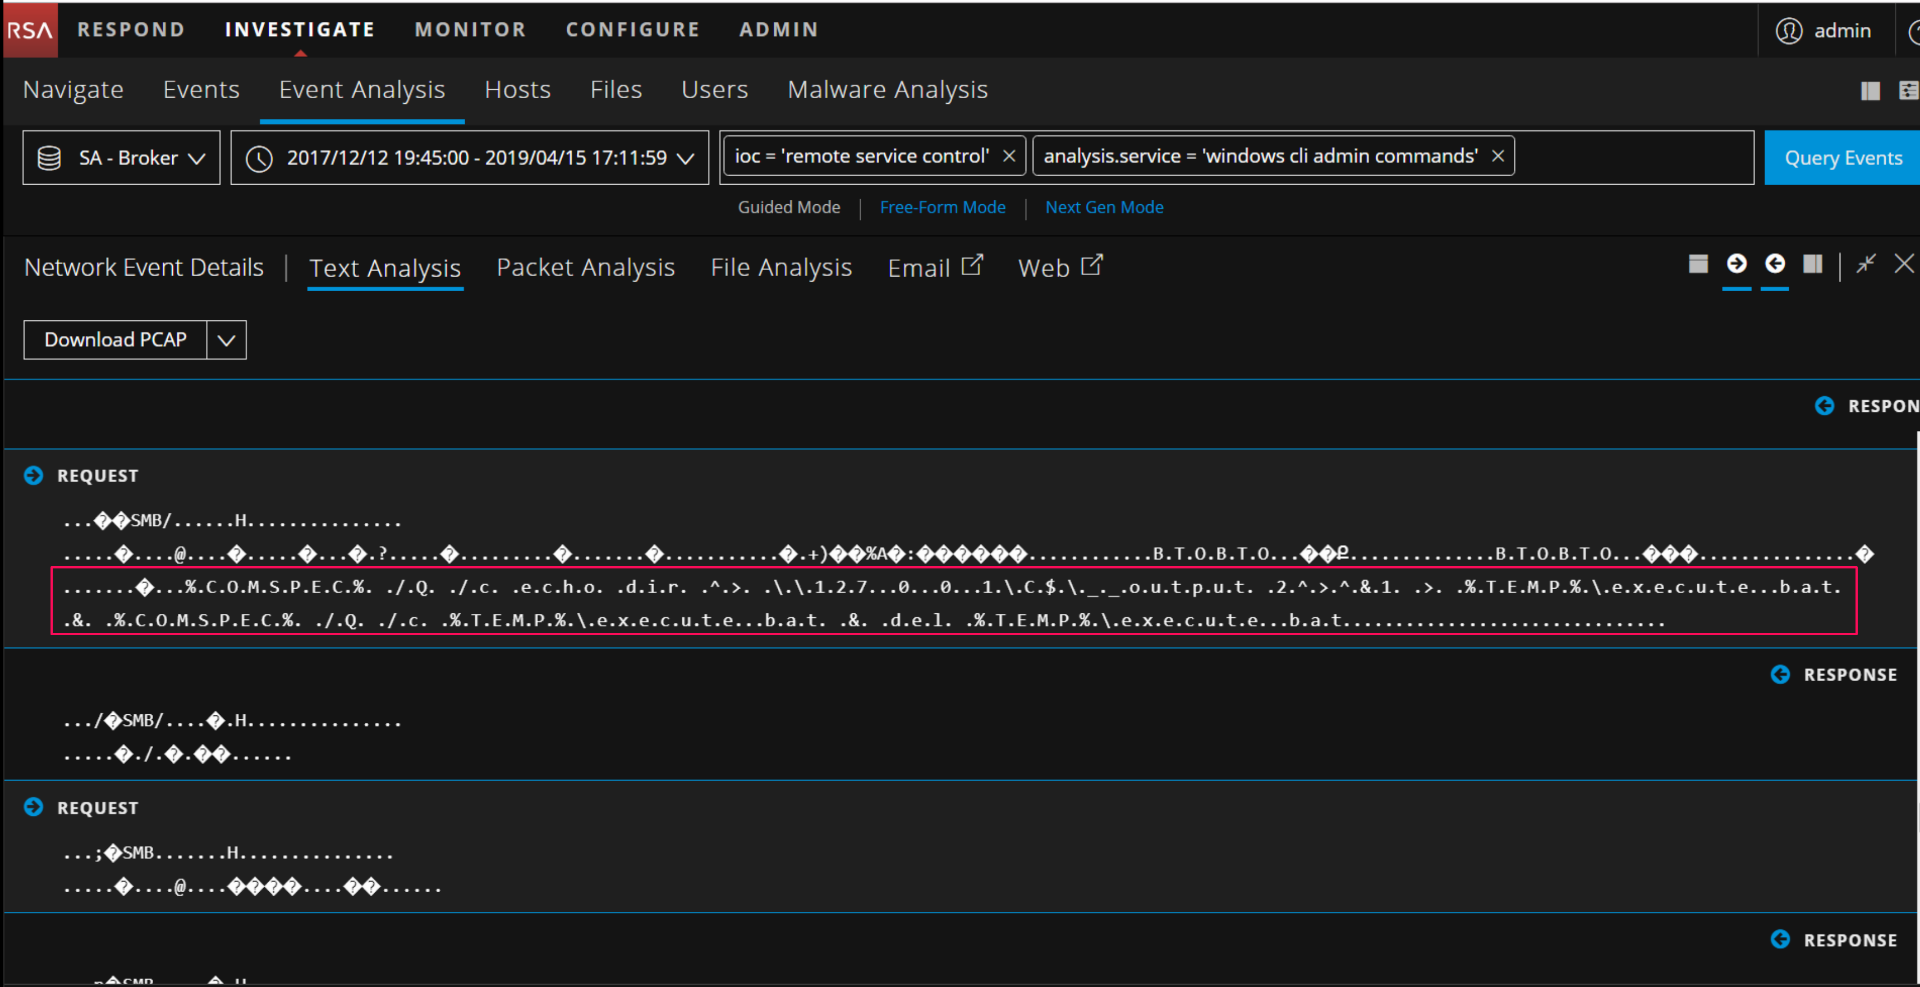
Task: Toggle response display arrow in toolbar
Action: tap(1775, 264)
